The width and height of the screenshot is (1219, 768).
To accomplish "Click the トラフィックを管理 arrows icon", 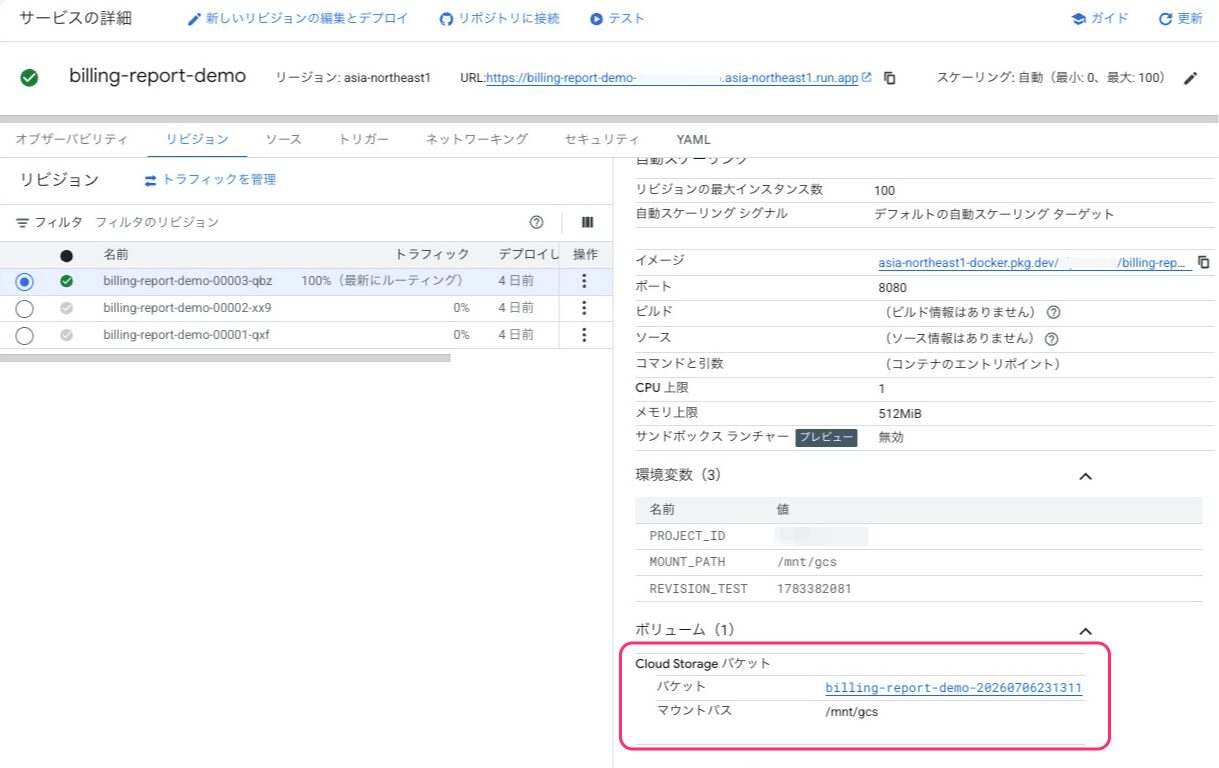I will [x=151, y=180].
